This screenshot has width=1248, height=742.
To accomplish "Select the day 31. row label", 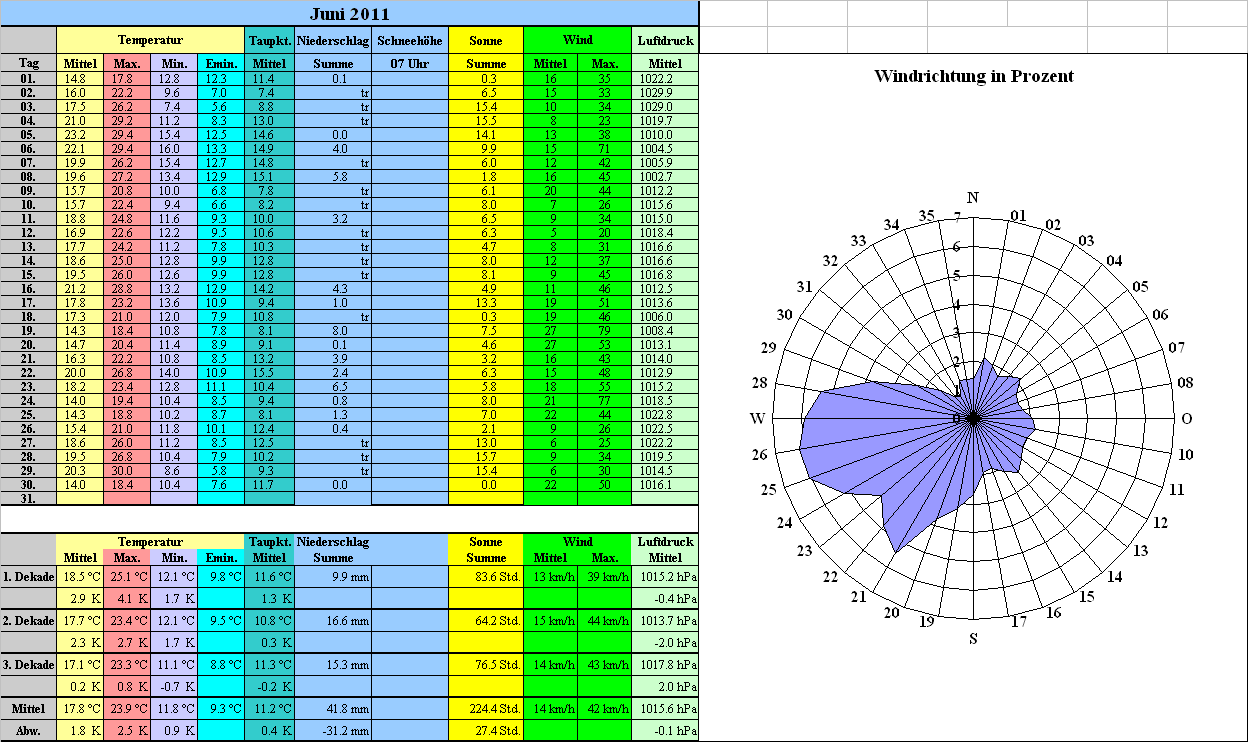I will (x=28, y=498).
